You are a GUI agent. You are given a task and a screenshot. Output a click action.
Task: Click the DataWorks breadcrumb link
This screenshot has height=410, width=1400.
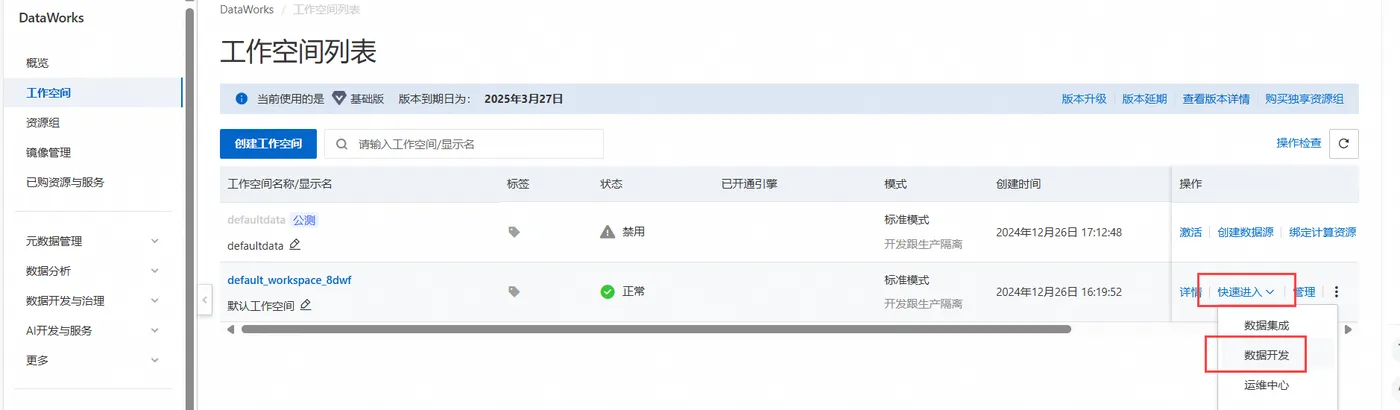coord(246,9)
